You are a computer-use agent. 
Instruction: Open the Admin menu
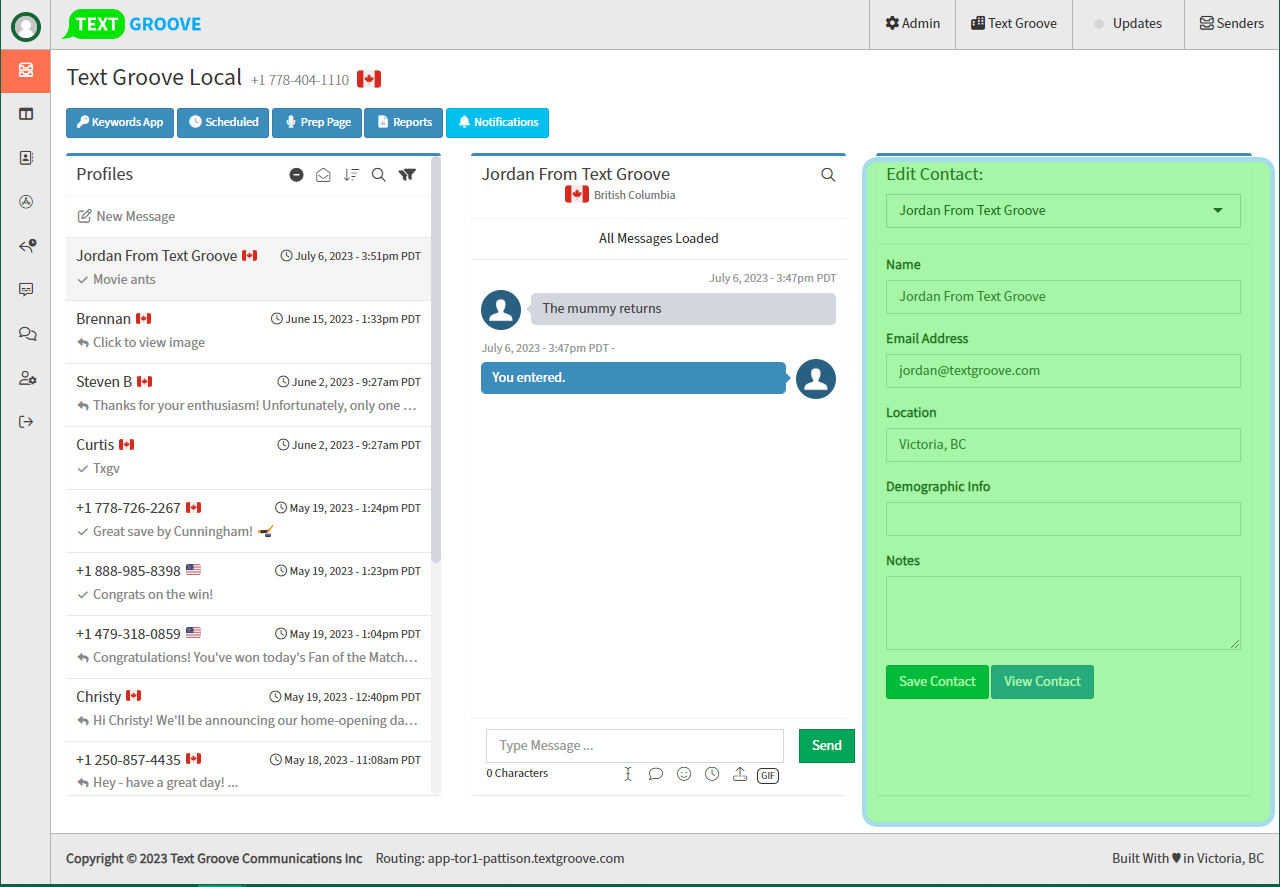pos(913,24)
